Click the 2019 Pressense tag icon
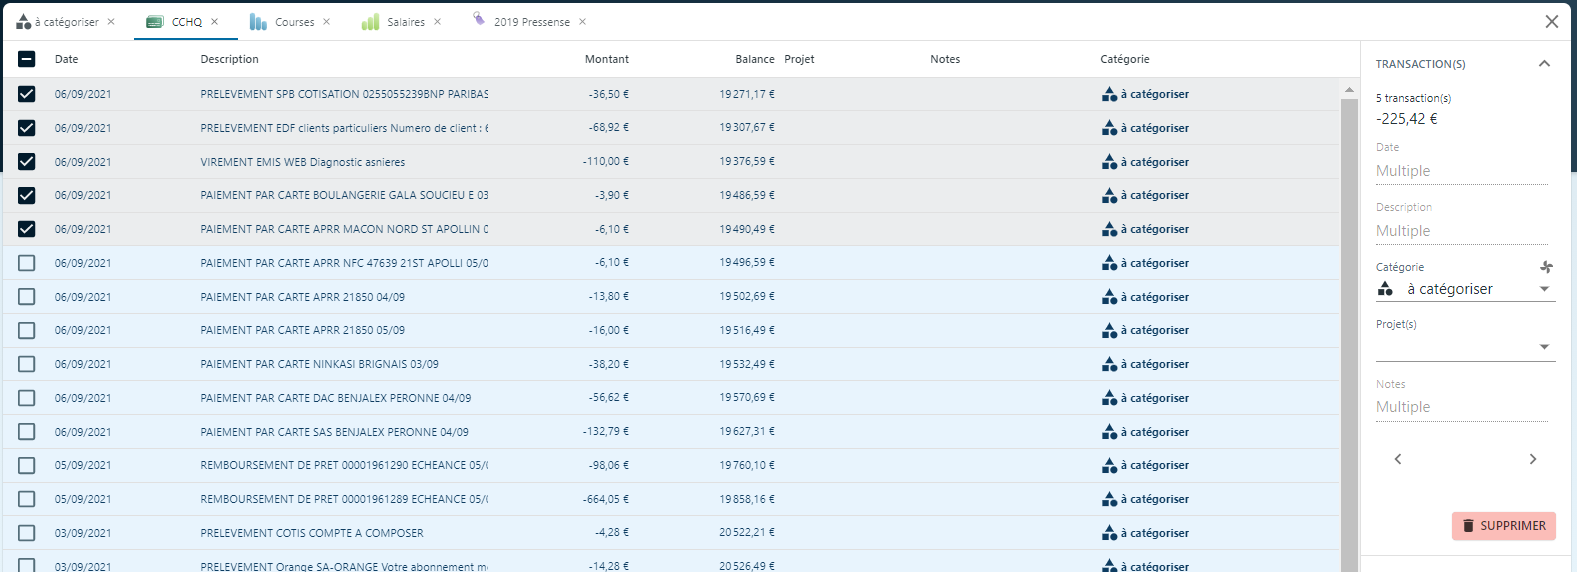Screen dimensions: 1577x572 pos(479,20)
